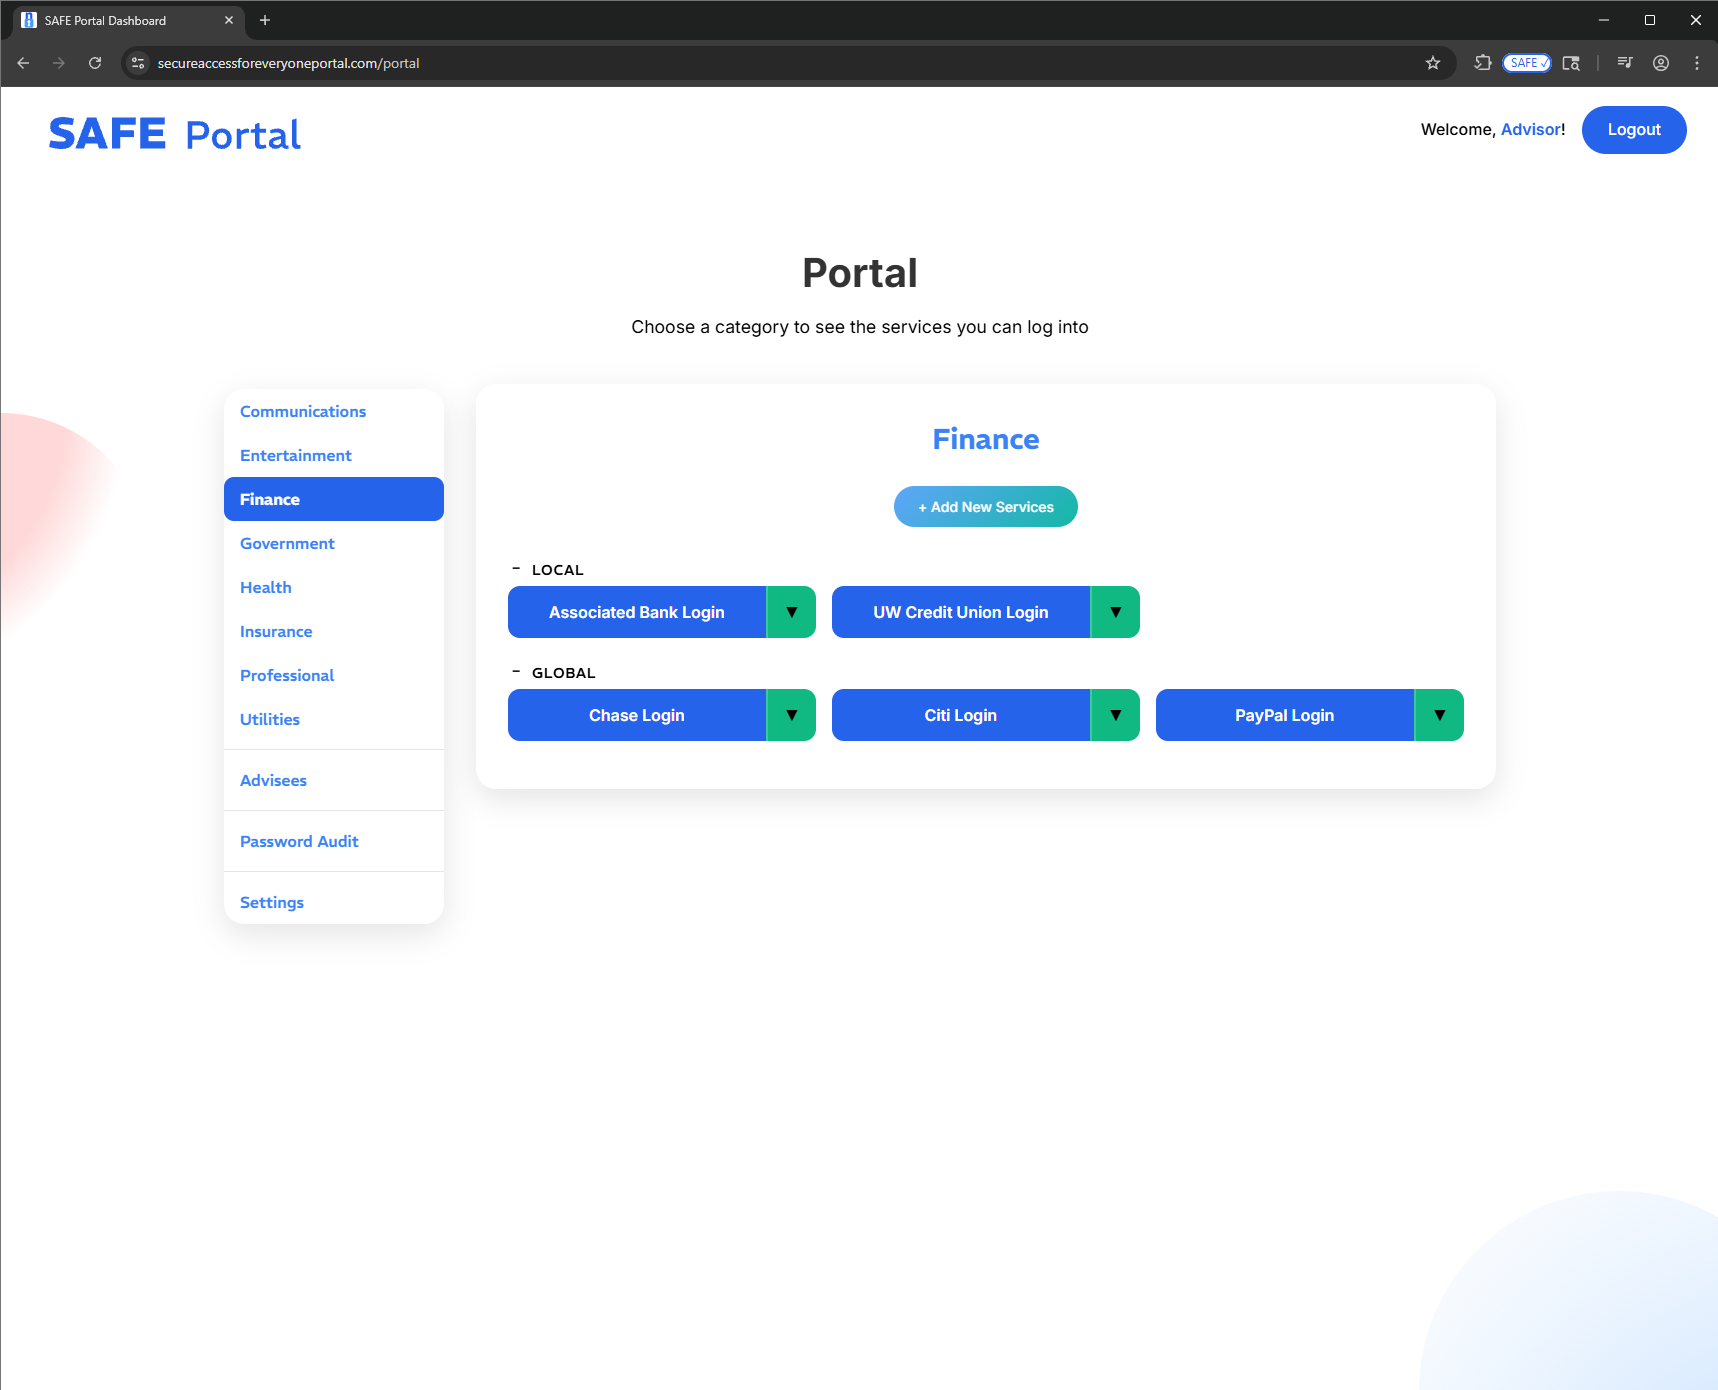Collapse the LOCAL services section
The height and width of the screenshot is (1390, 1718).
516,569
